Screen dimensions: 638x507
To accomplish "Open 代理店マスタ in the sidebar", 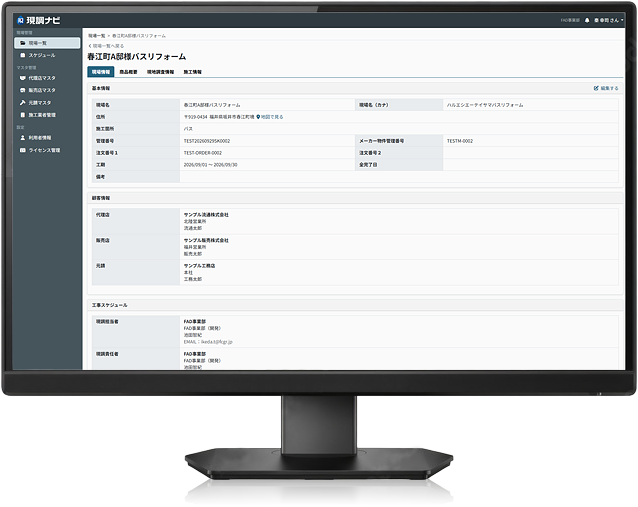I will pos(47,78).
